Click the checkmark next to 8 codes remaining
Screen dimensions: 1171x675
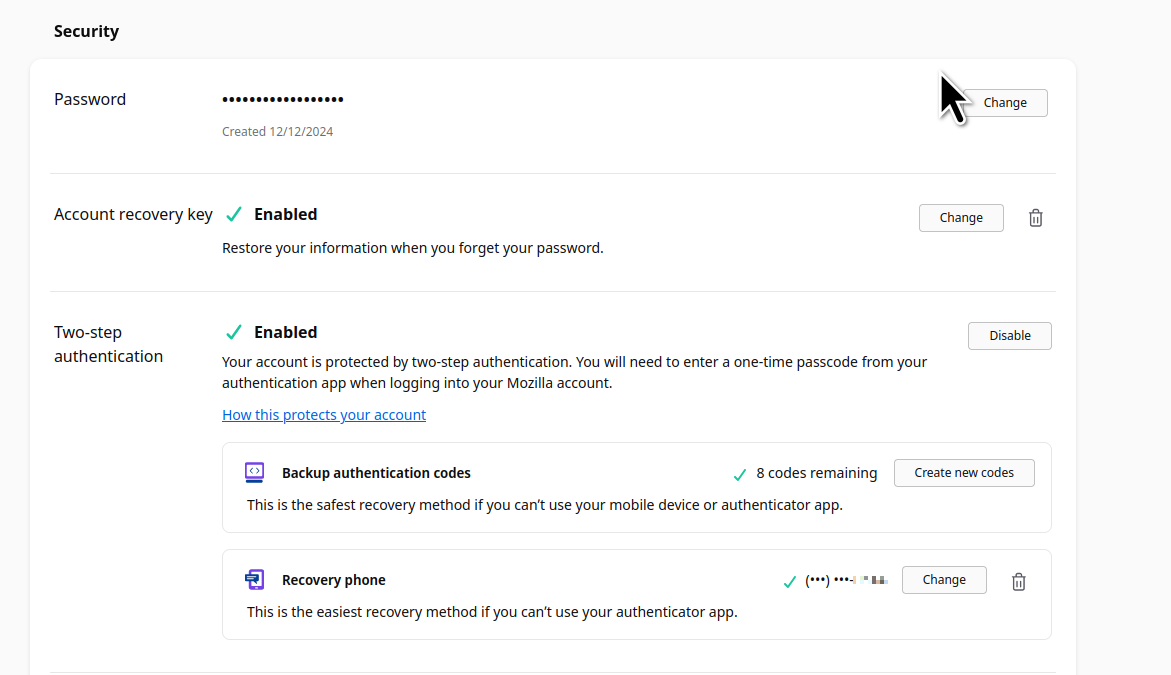click(x=740, y=474)
